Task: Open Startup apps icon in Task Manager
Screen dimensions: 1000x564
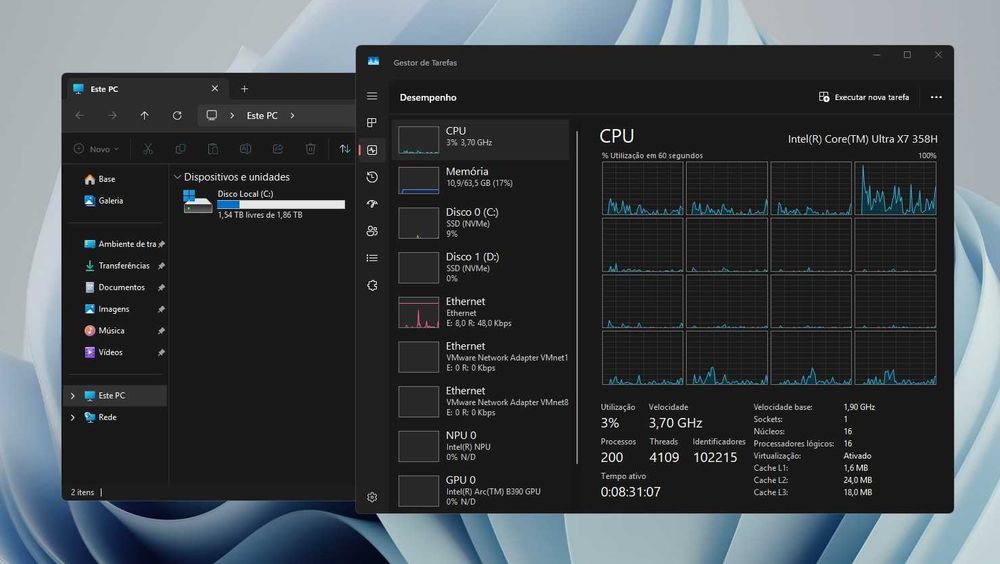Action: [372, 204]
